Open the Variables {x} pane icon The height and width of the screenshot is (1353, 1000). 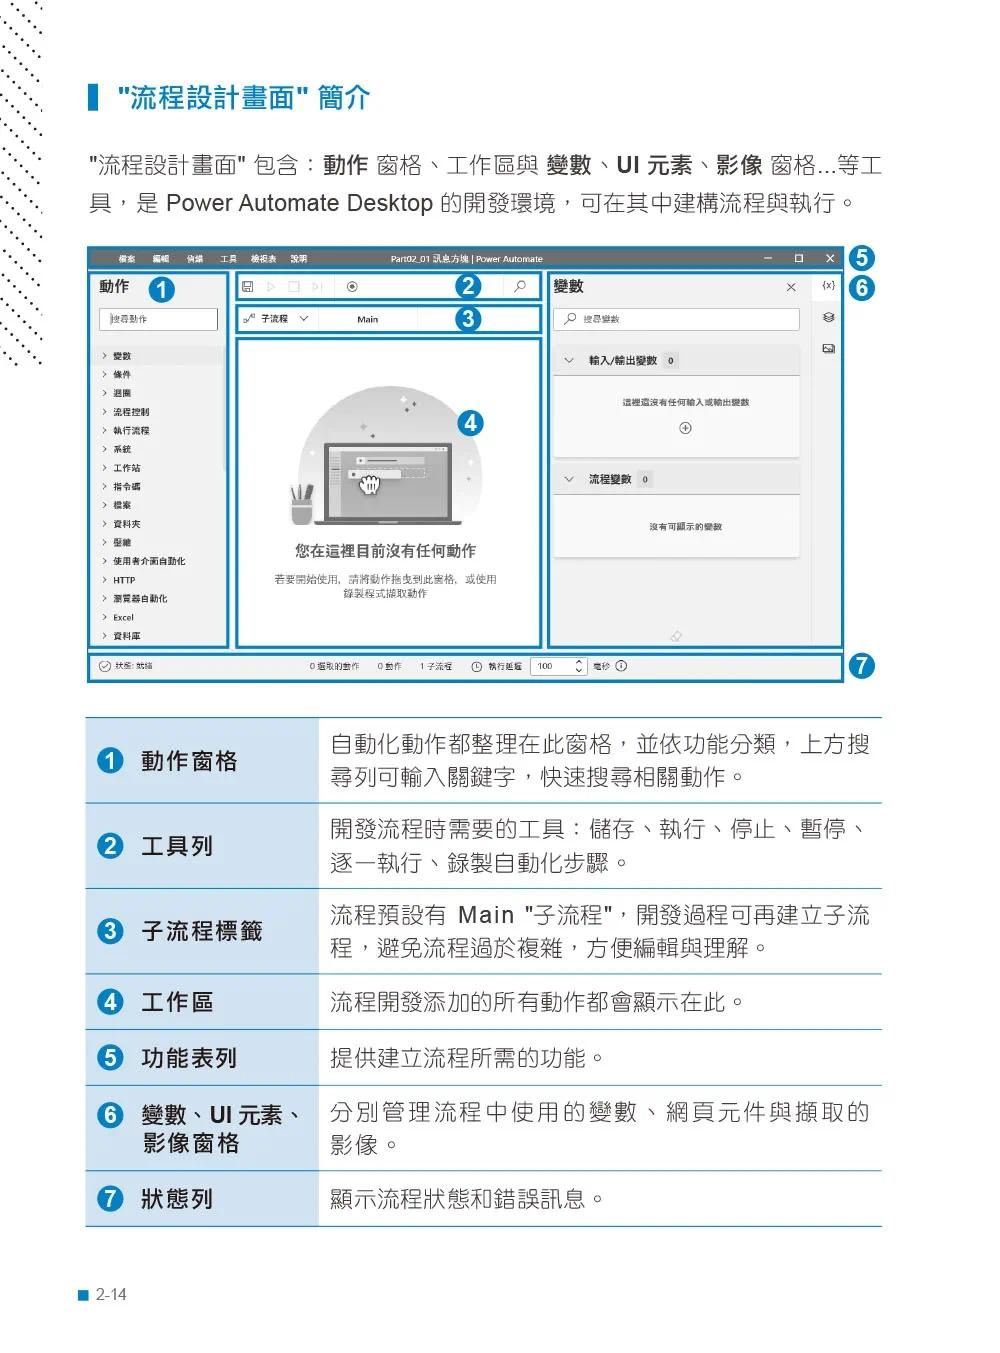(x=828, y=286)
